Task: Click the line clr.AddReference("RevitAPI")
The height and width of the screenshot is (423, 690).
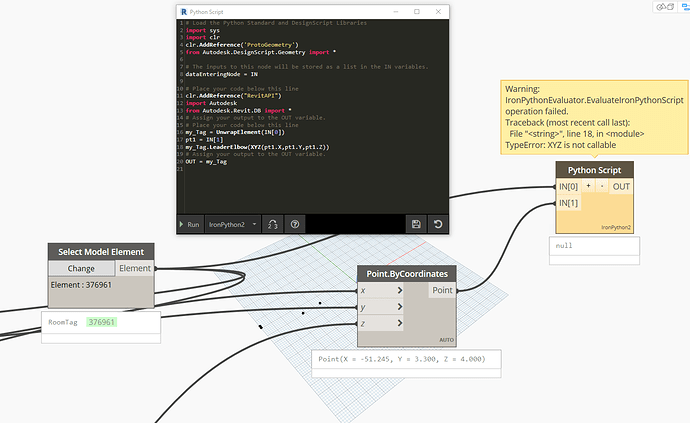Action: click(x=233, y=96)
